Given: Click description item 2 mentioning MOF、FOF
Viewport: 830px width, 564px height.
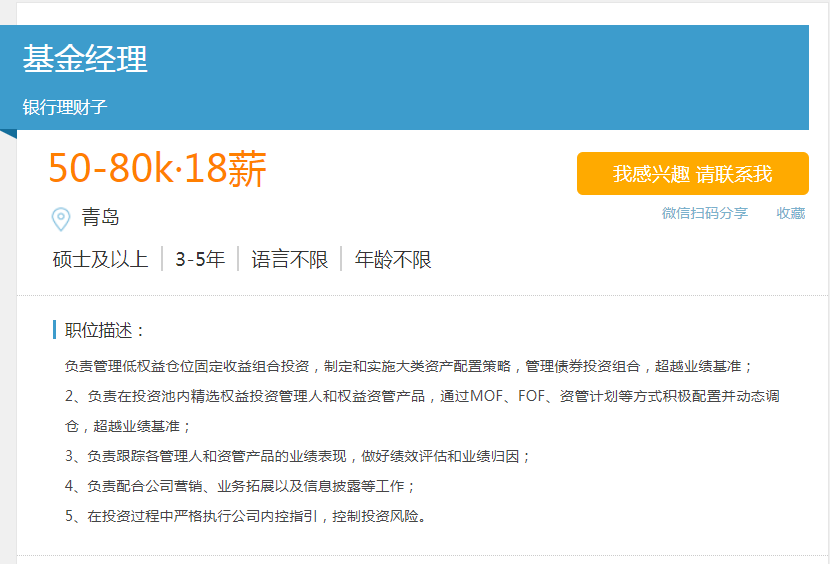Looking at the screenshot, I should pyautogui.click(x=422, y=411).
